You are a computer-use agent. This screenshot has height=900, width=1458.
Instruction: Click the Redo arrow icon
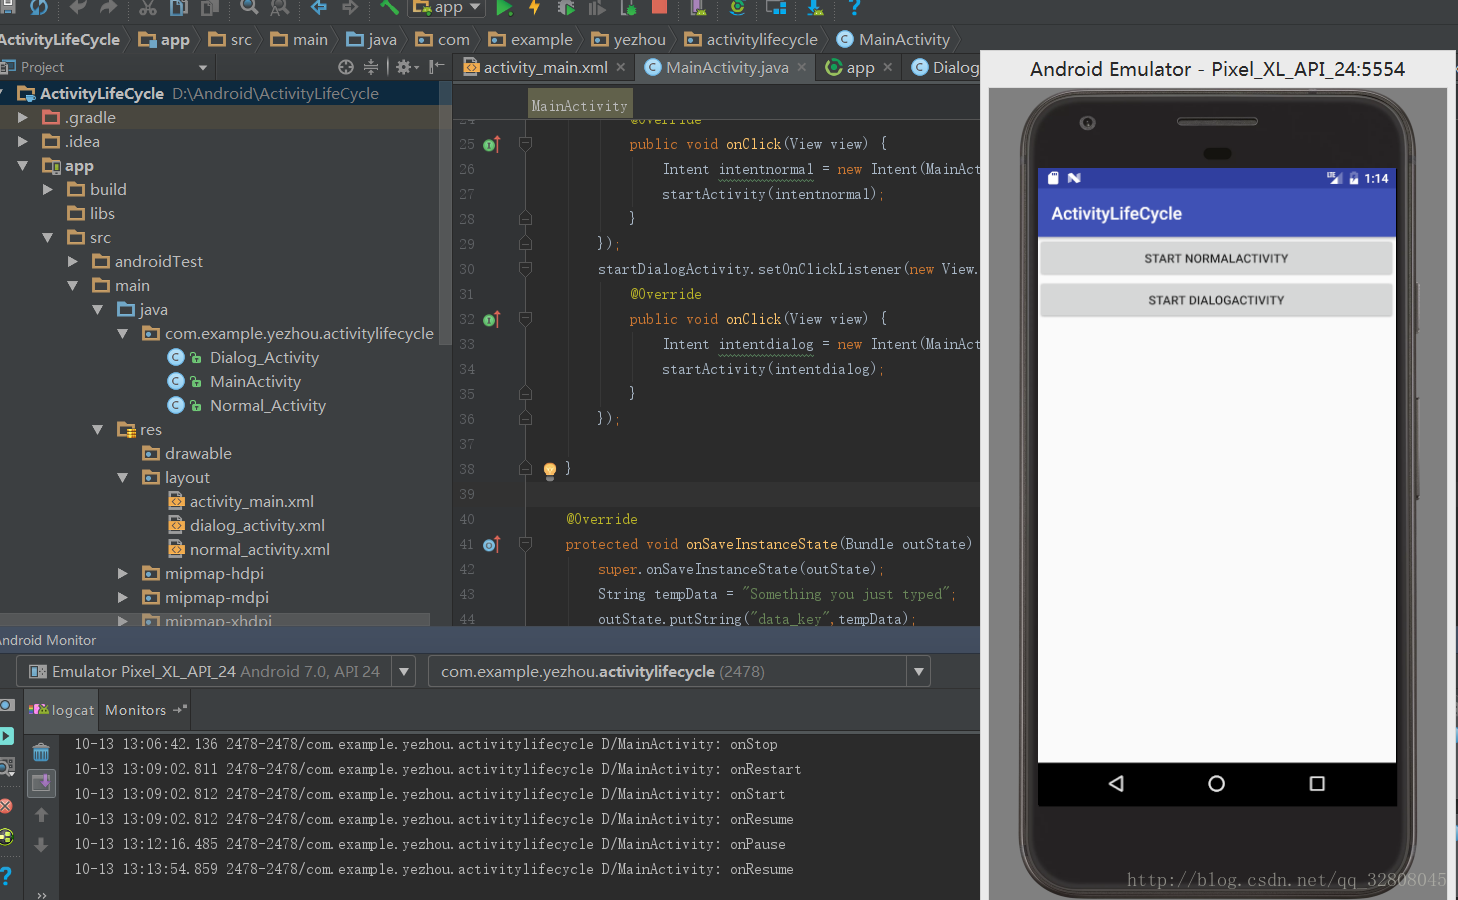pos(108,8)
